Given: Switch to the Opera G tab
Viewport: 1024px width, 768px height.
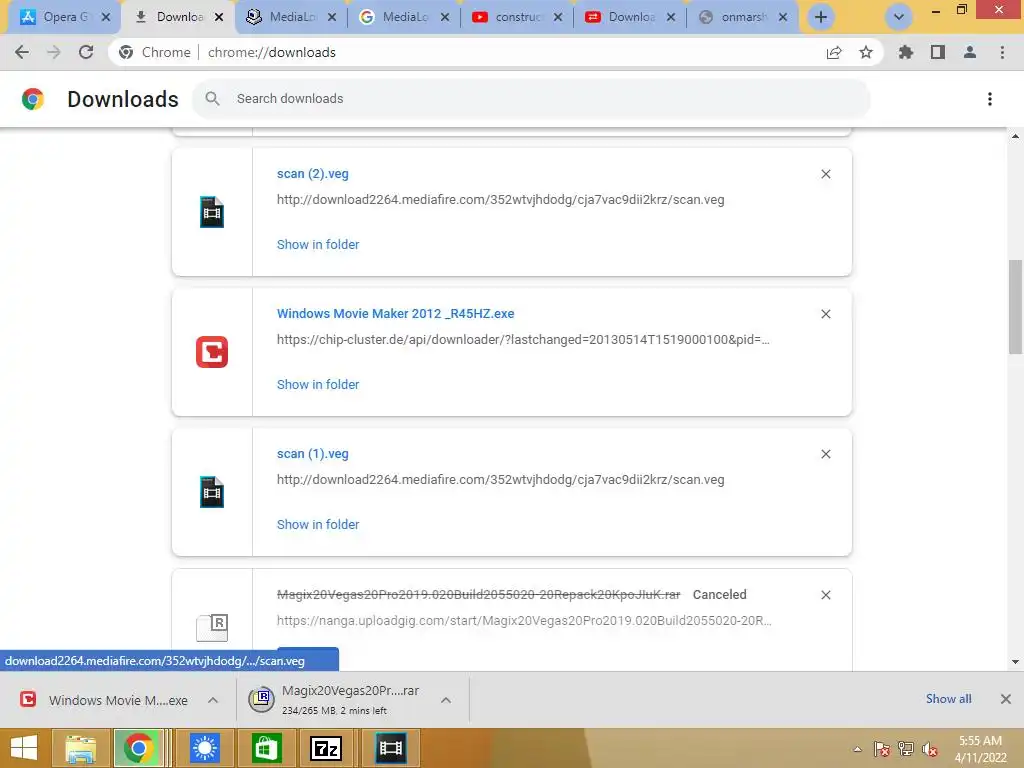Looking at the screenshot, I should [62, 17].
